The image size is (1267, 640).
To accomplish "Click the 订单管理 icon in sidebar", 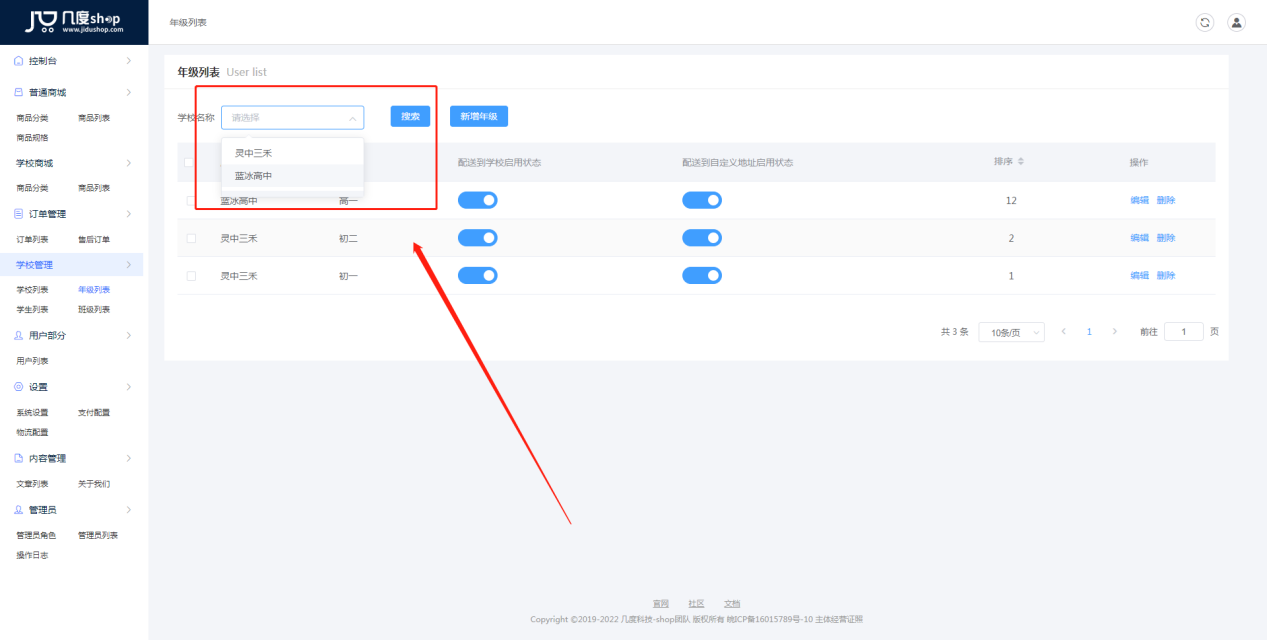I will pos(19,214).
